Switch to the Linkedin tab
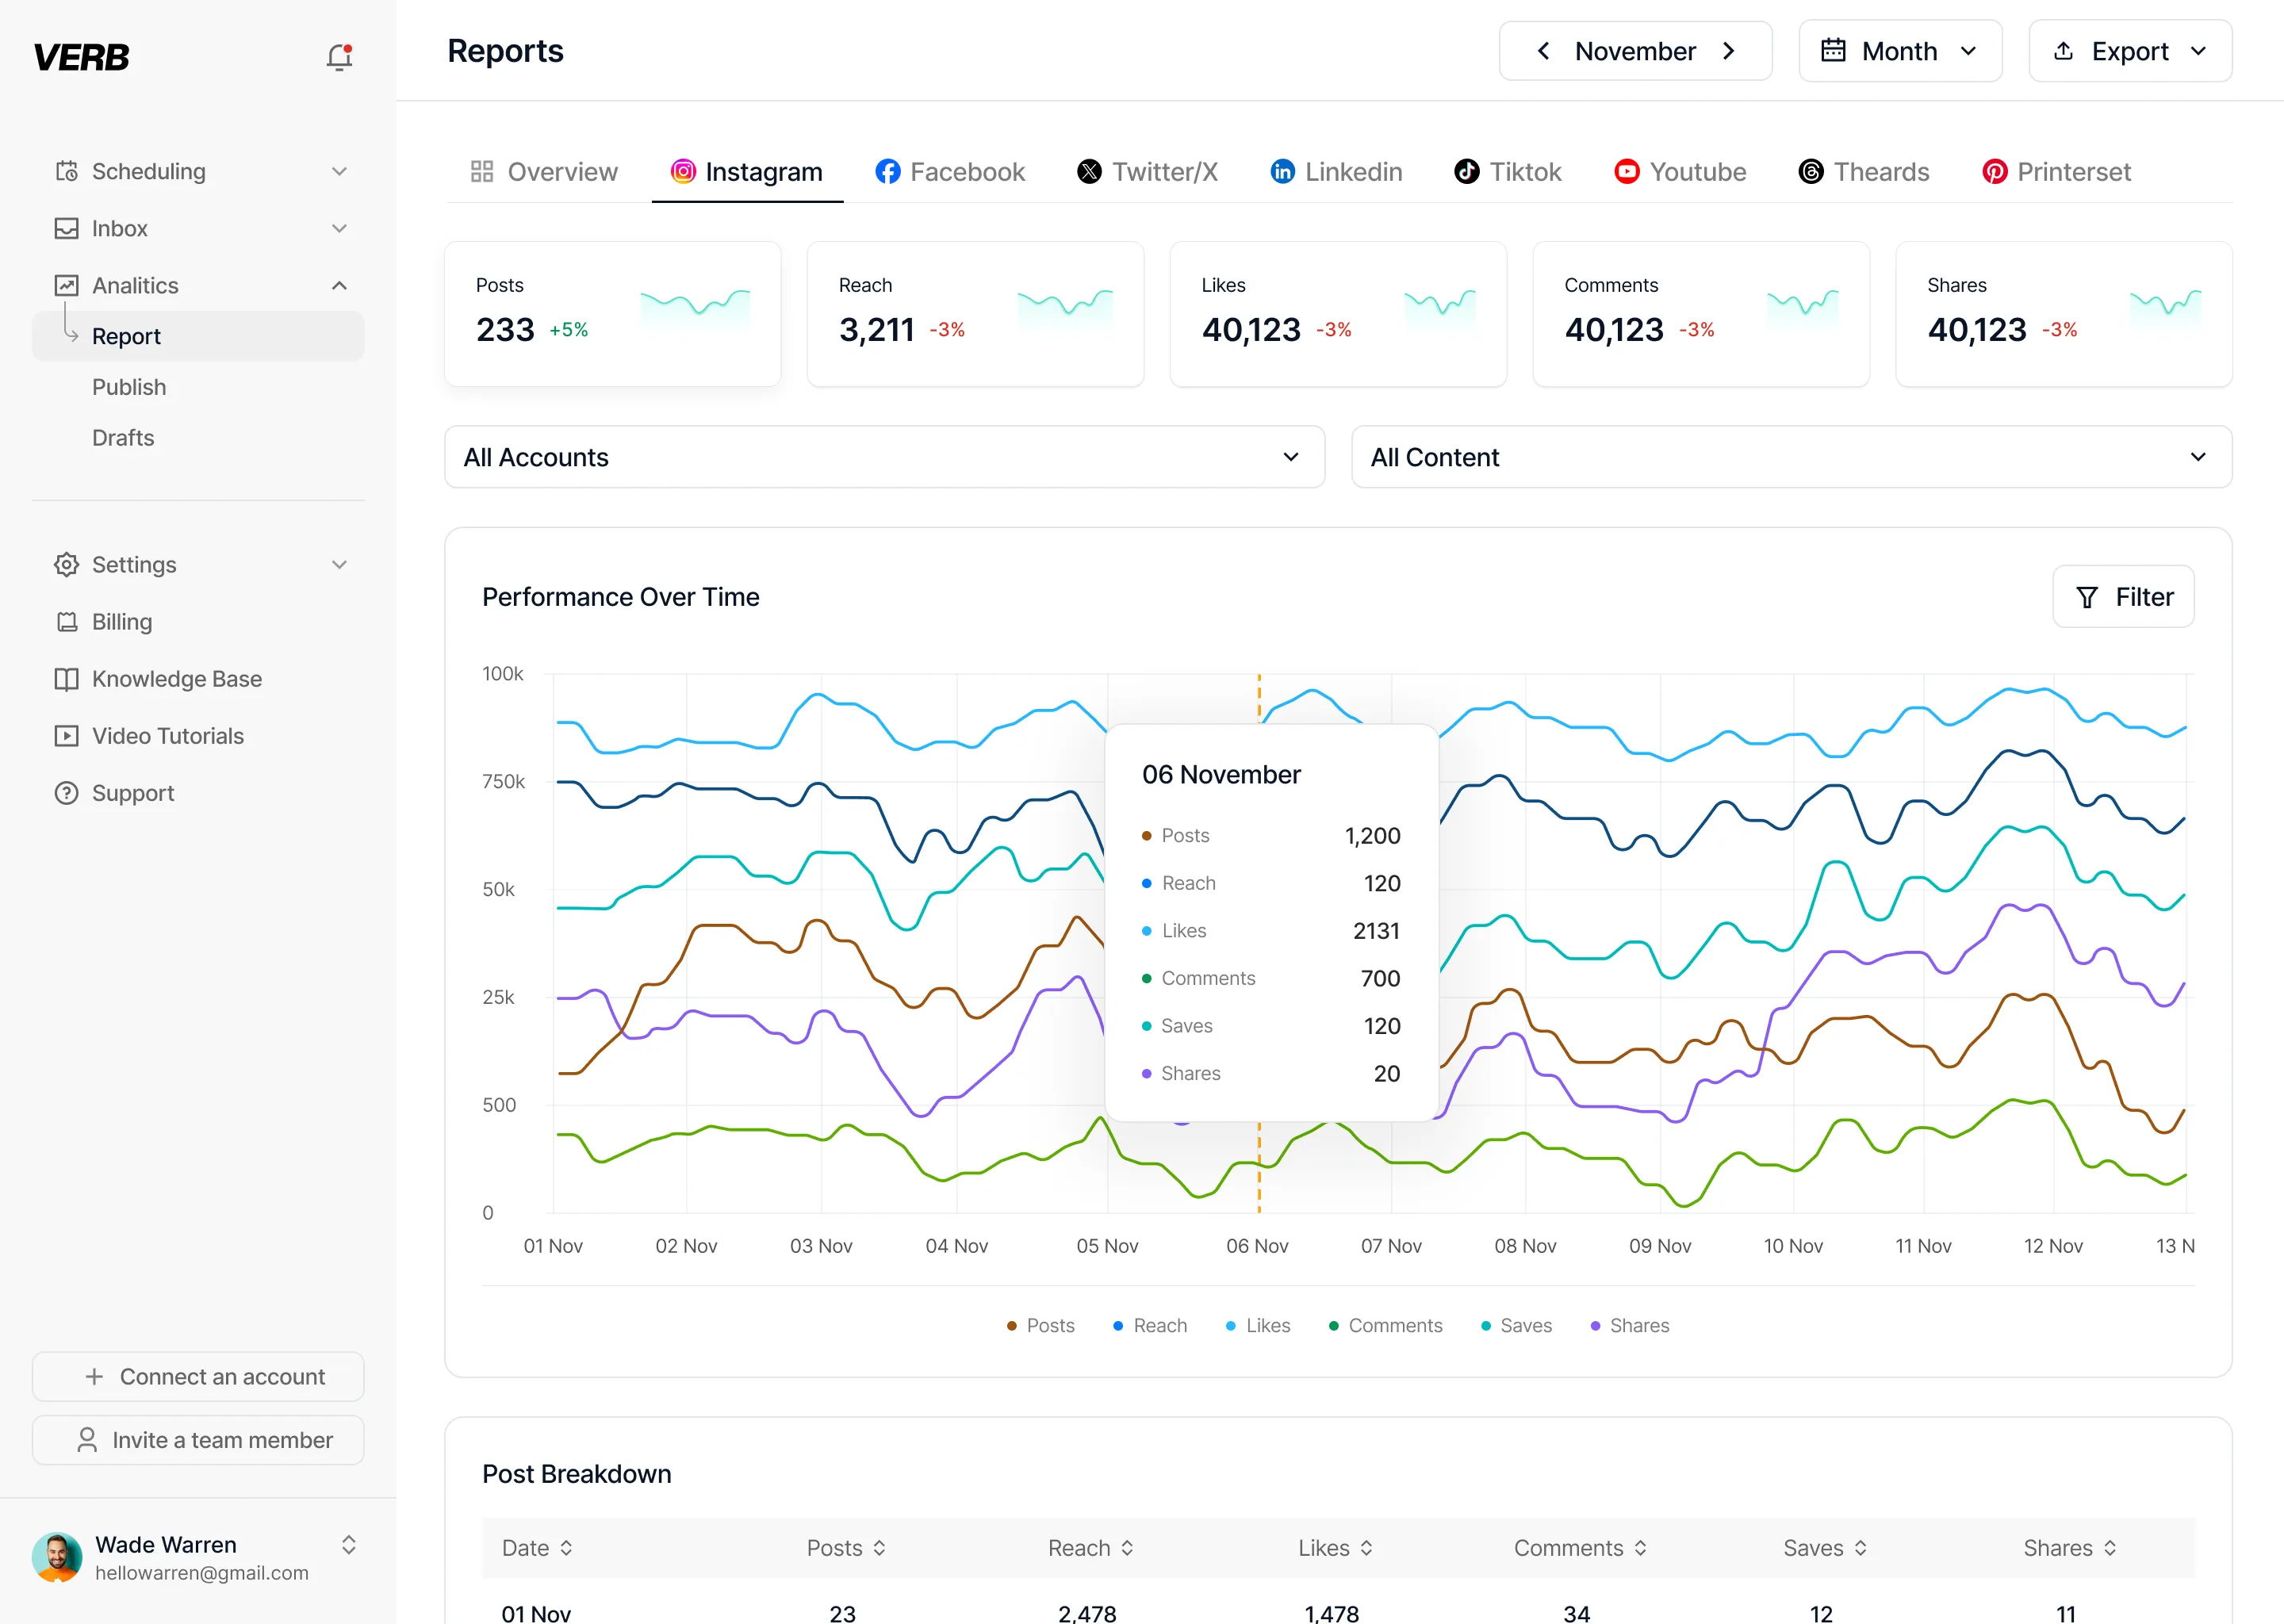Viewport: 2284px width, 1624px height. tap(1336, 172)
